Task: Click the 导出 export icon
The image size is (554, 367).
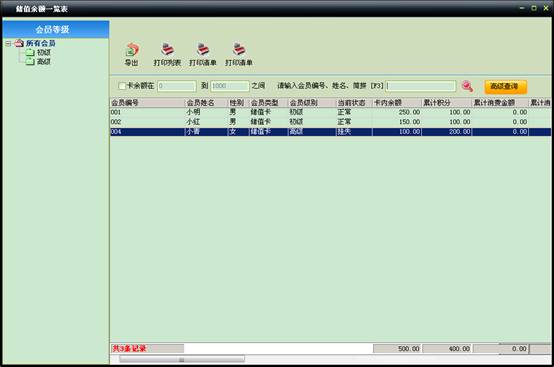Action: point(132,50)
